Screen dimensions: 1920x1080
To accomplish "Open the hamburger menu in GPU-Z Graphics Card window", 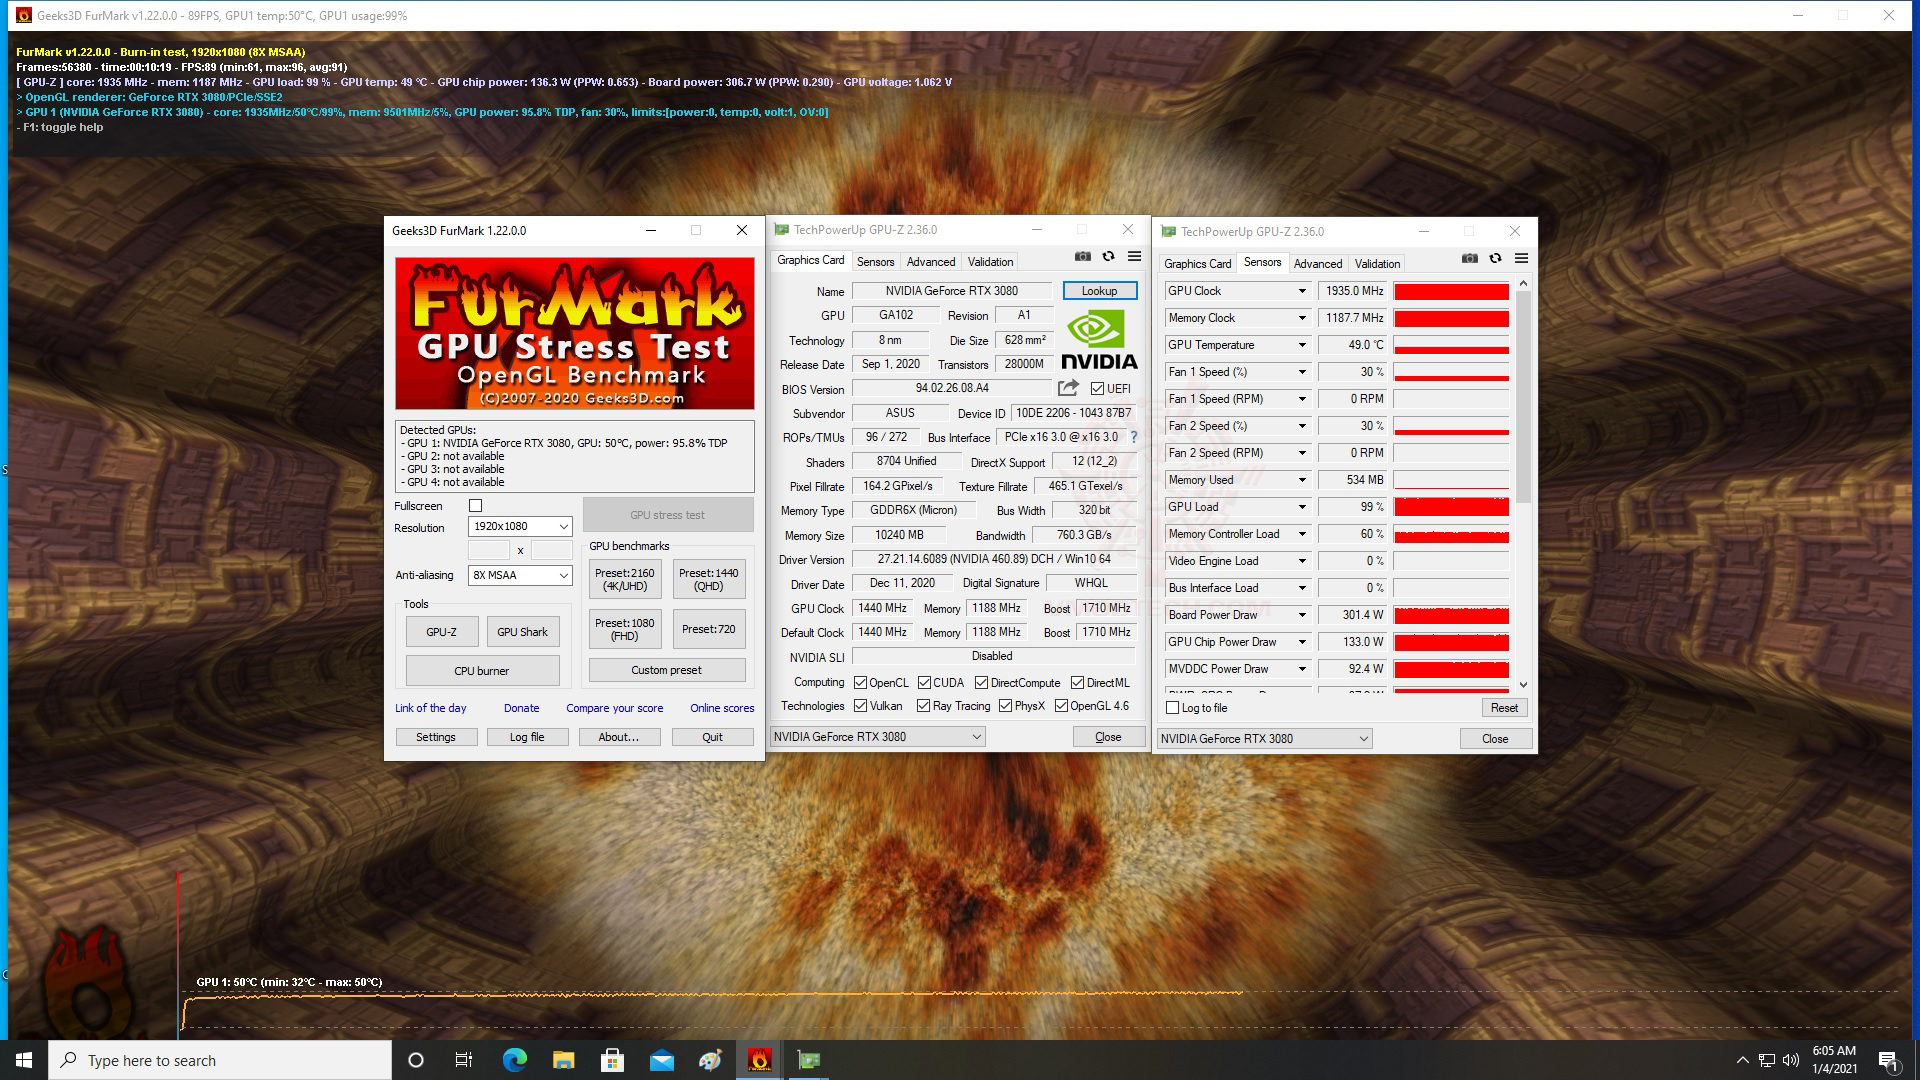I will point(1134,257).
